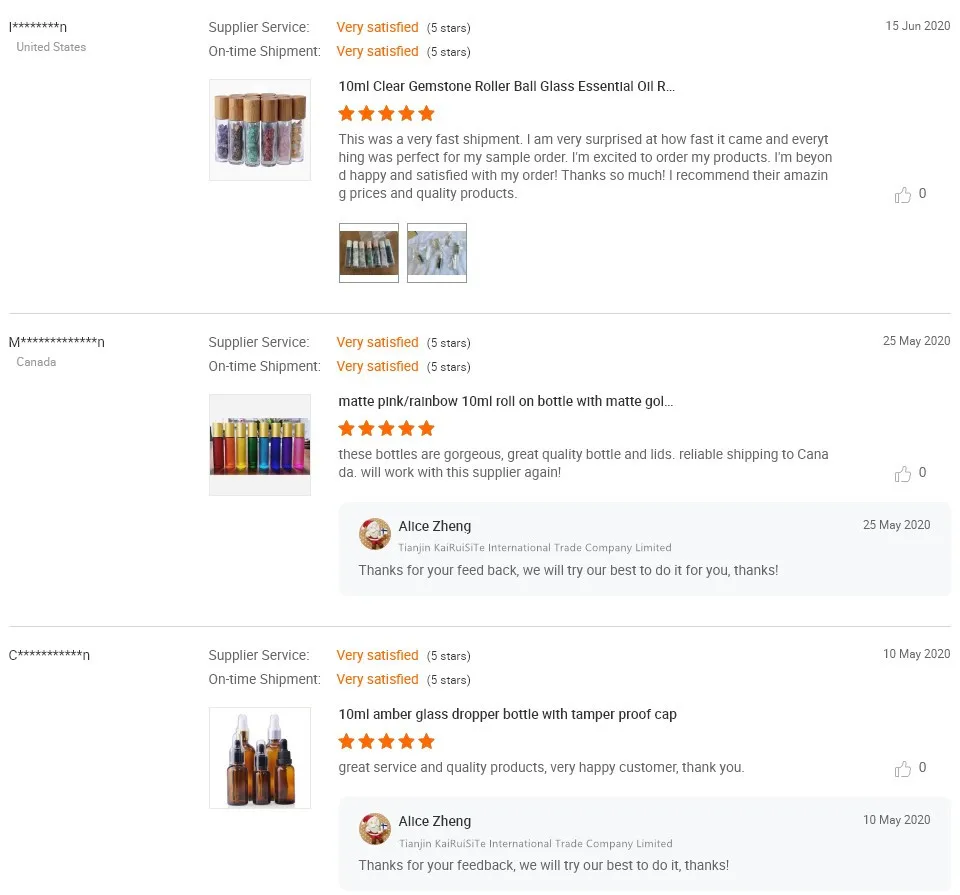Click reviewer name I********n from United States
This screenshot has height=895, width=960.
coord(38,28)
